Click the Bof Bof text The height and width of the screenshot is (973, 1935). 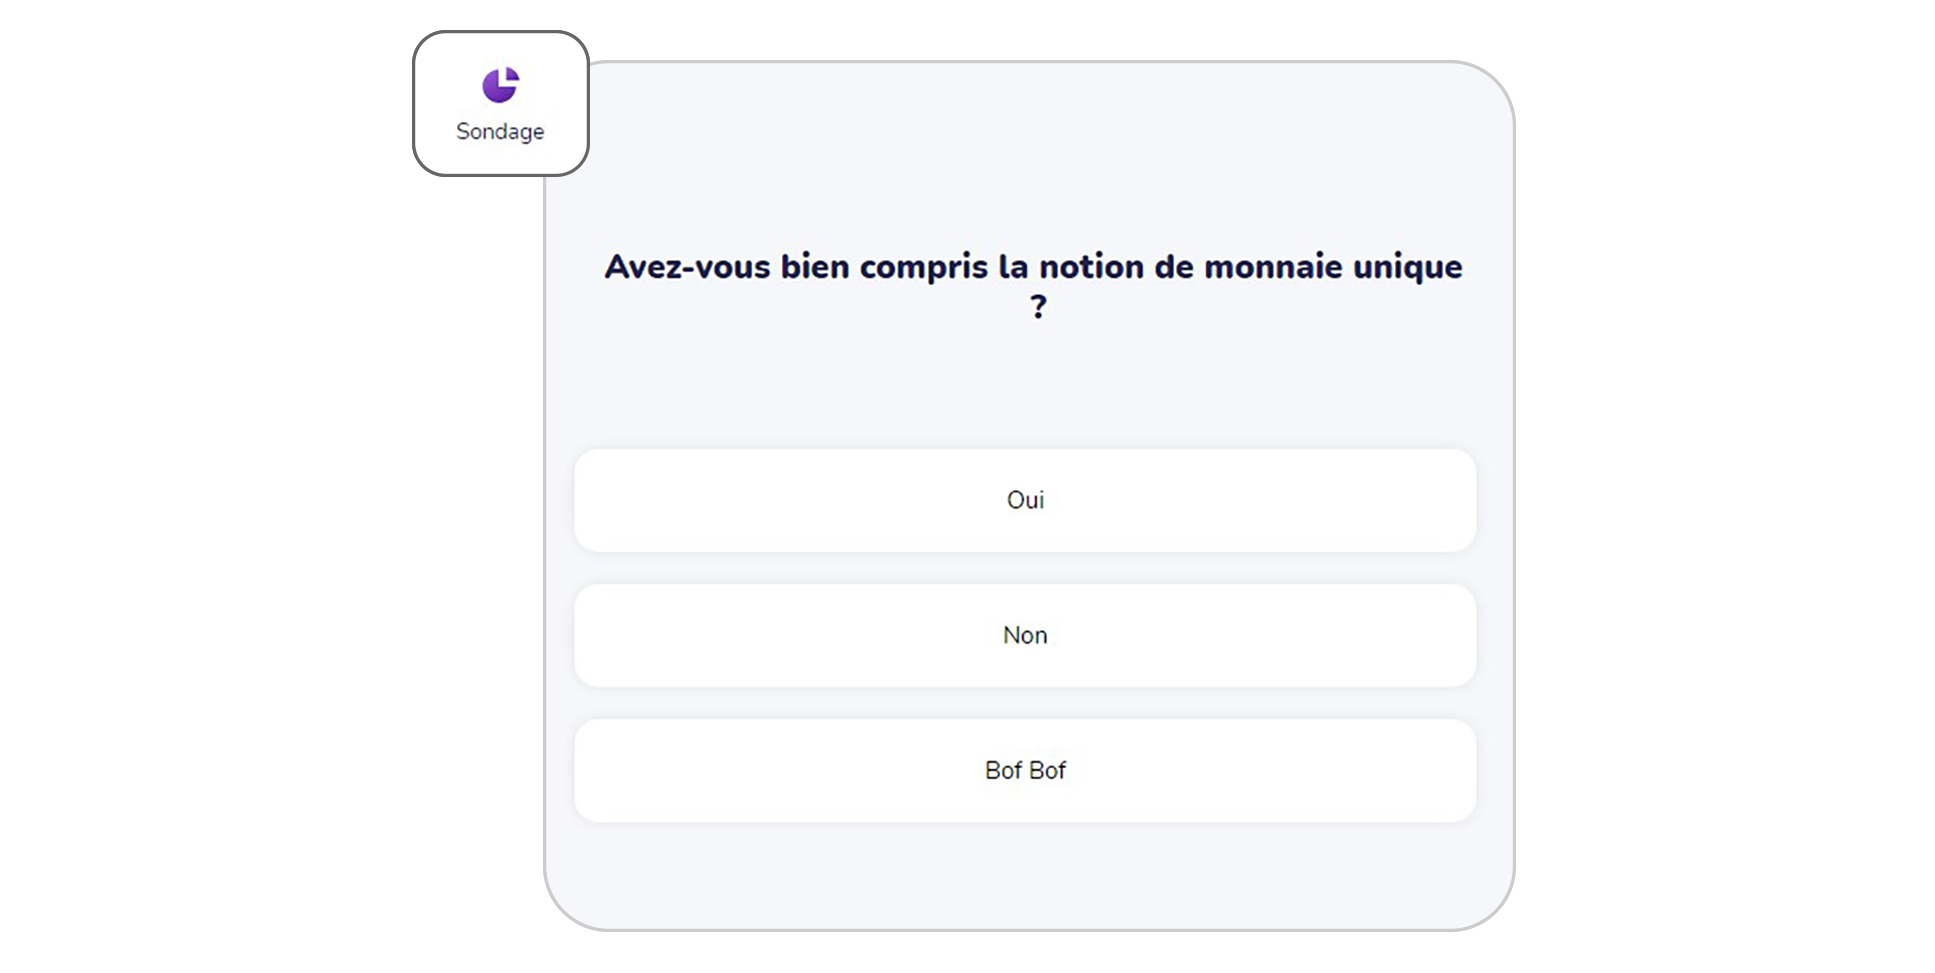[1025, 770]
